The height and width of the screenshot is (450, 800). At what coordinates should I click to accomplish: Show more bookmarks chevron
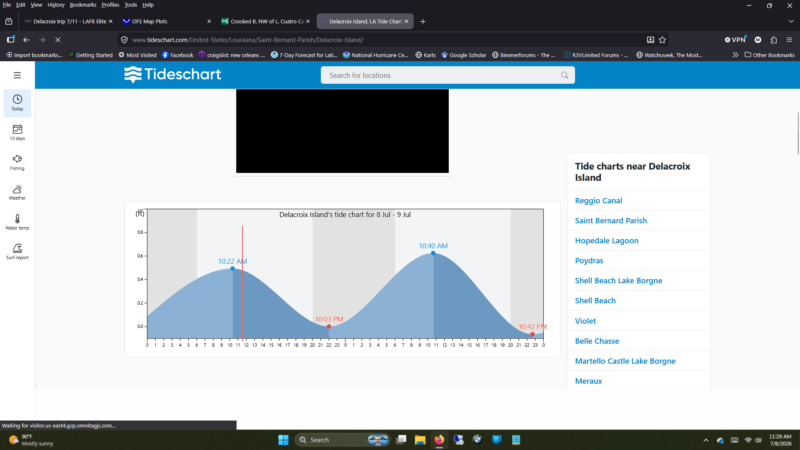[735, 55]
